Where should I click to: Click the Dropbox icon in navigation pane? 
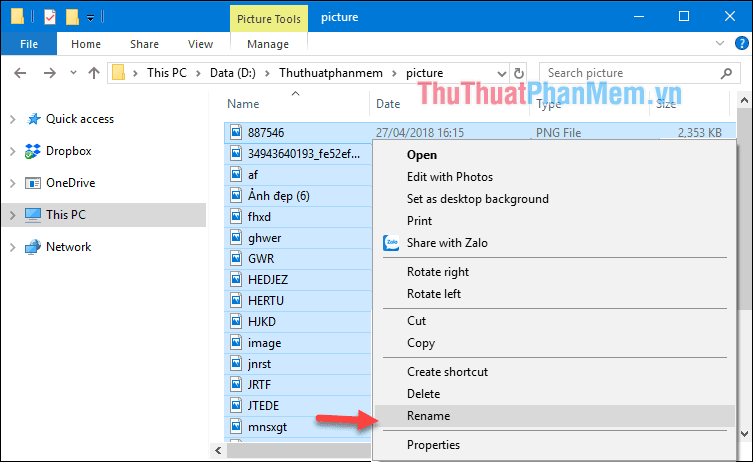tap(32, 151)
